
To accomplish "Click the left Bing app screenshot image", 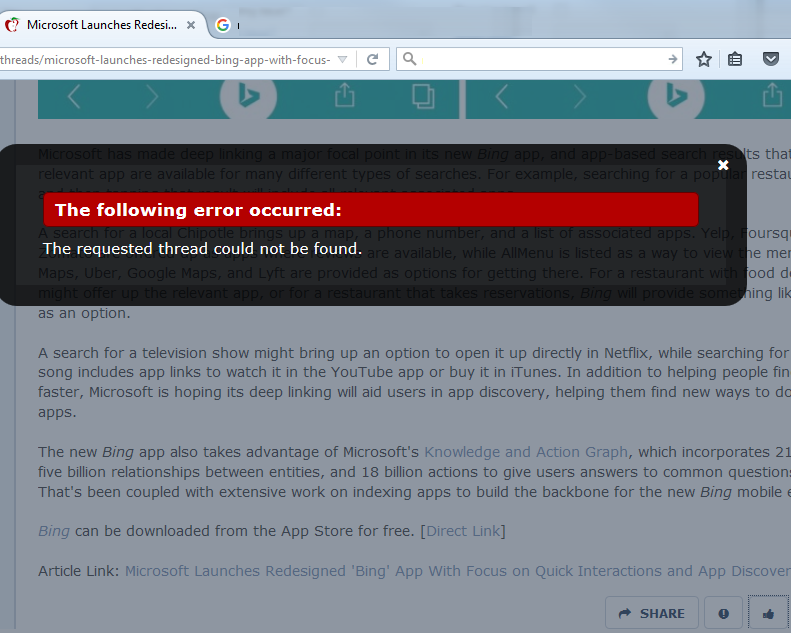I will (248, 99).
